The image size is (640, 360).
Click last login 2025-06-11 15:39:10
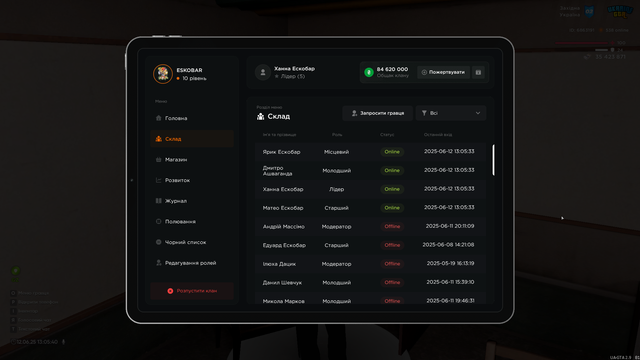point(450,282)
